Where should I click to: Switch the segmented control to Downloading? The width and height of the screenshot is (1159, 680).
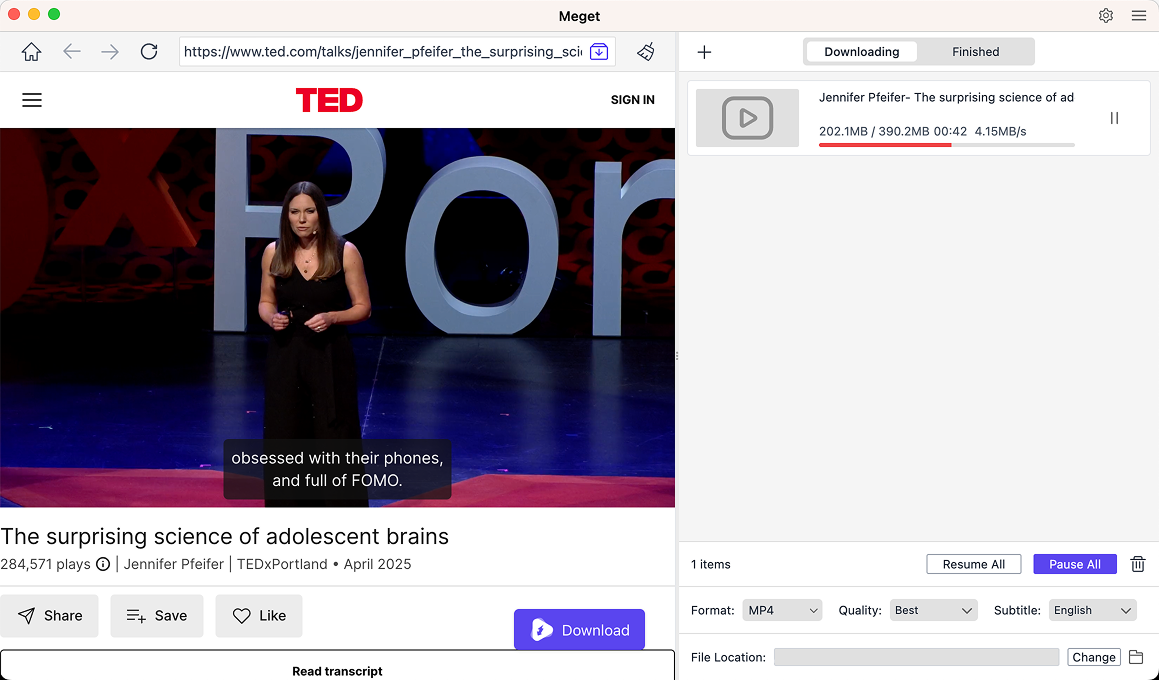(861, 51)
